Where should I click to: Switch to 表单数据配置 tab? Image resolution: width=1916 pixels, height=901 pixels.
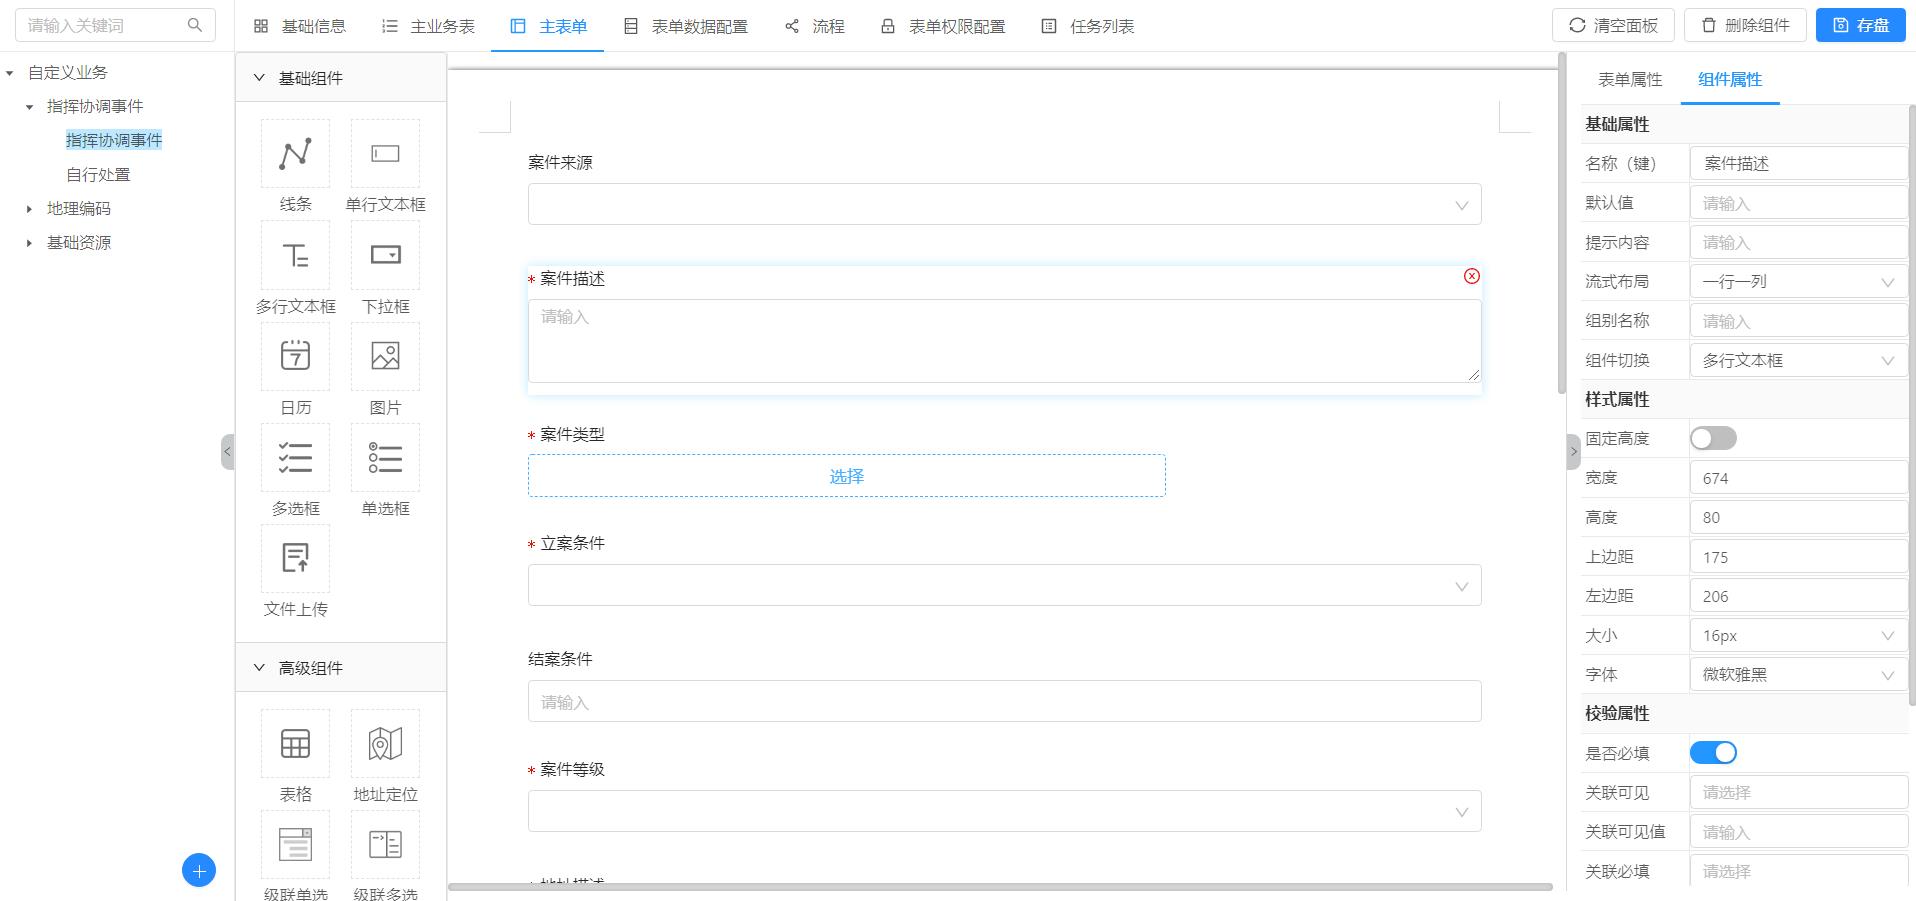click(685, 26)
